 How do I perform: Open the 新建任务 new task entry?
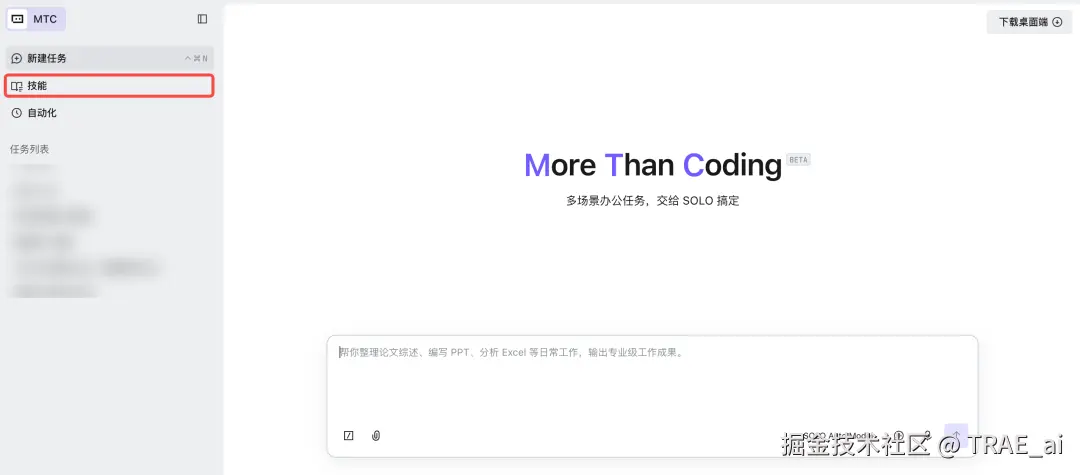pyautogui.click(x=110, y=59)
